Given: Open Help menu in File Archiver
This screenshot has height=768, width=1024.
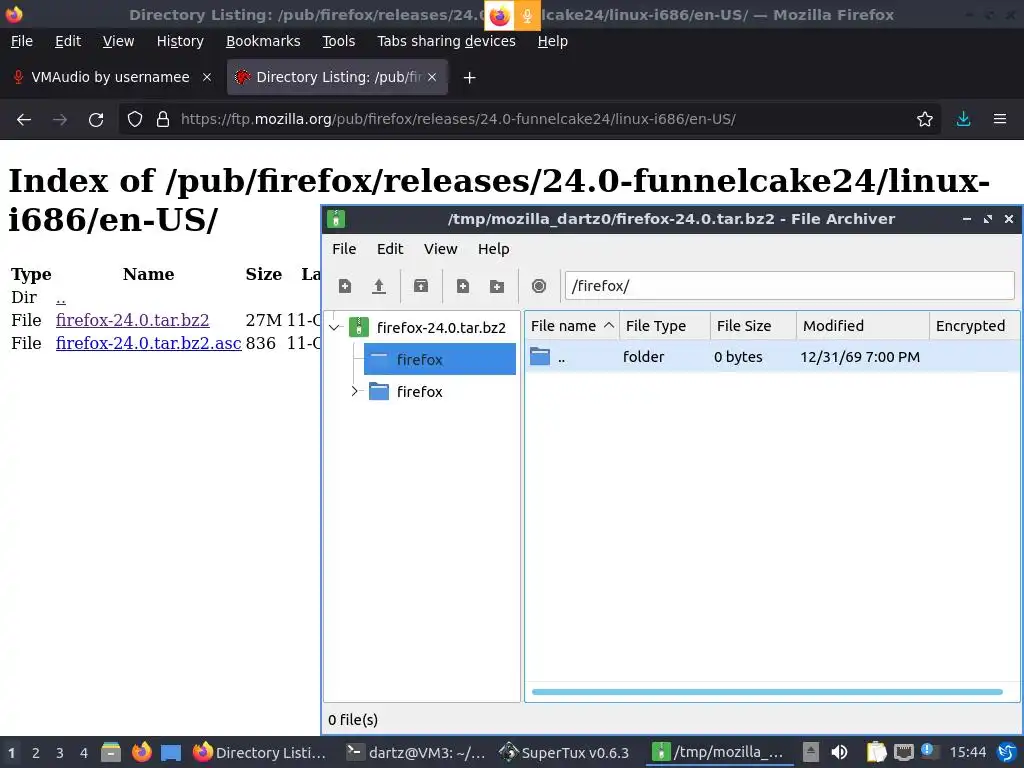Looking at the screenshot, I should coord(494,249).
